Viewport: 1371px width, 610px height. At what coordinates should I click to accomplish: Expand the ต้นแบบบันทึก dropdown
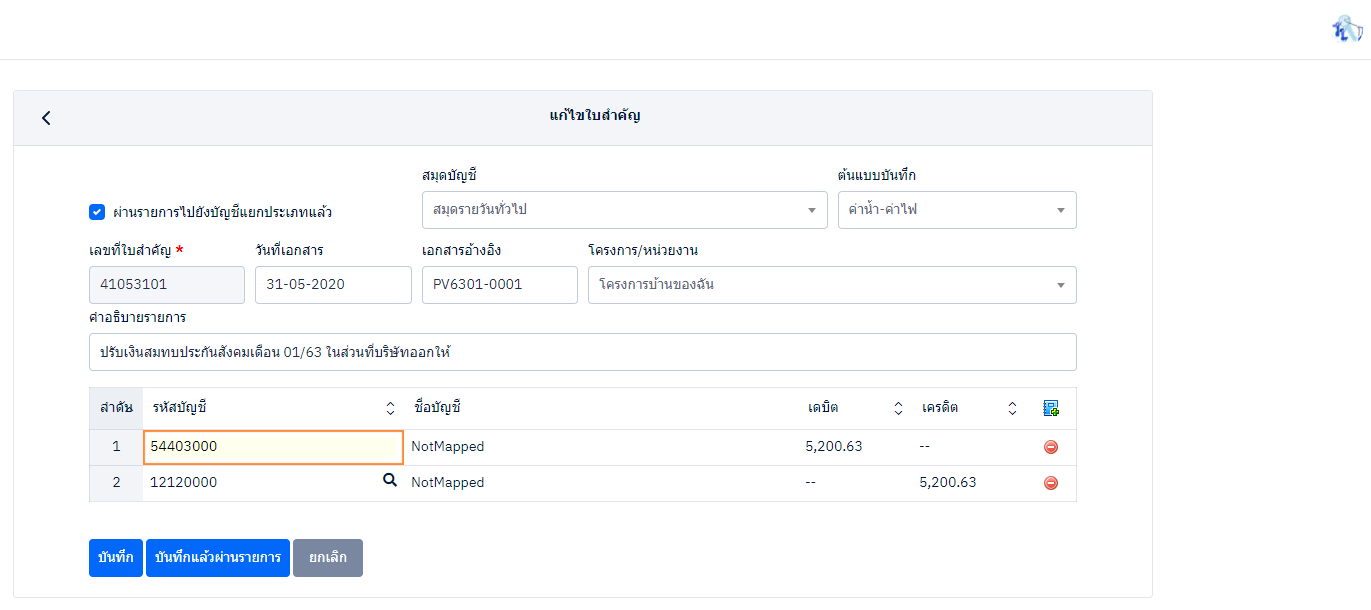coord(956,210)
